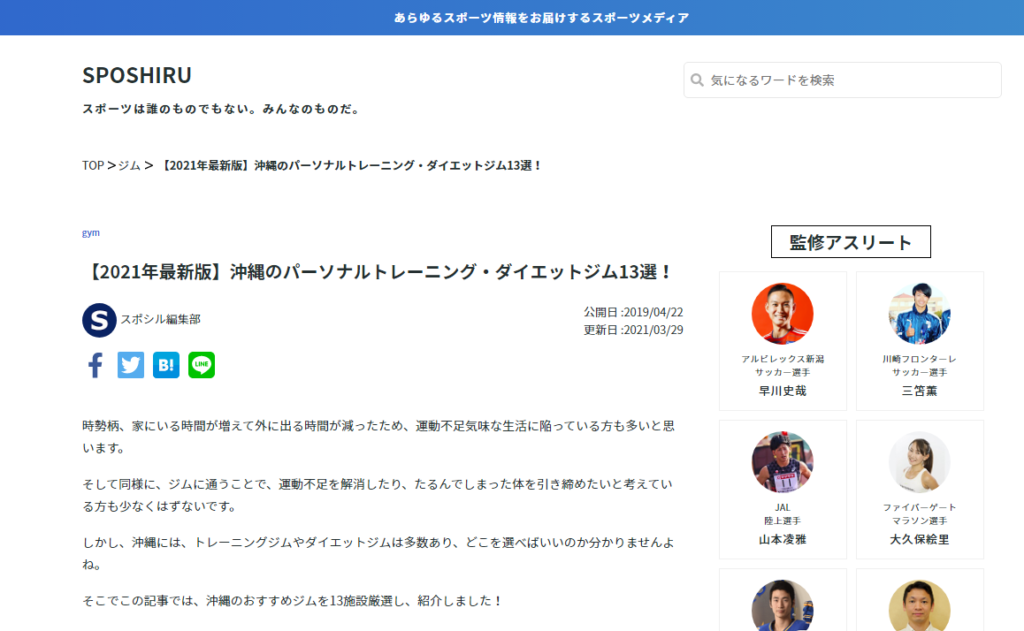Open the author link スポシル編集部
Image resolution: width=1024 pixels, height=631 pixels.
tap(161, 319)
